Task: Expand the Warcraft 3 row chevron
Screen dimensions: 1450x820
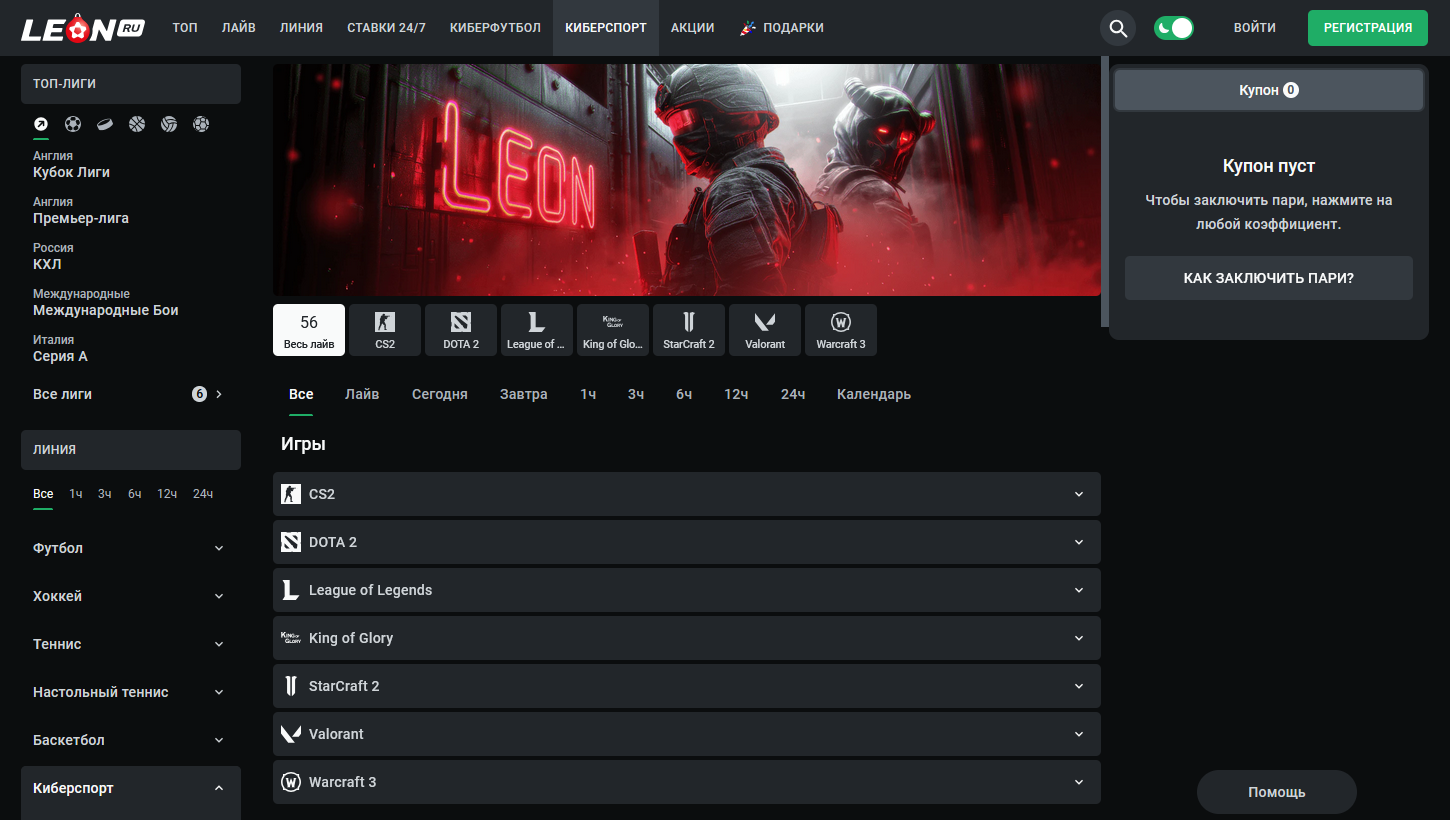Action: (1079, 782)
